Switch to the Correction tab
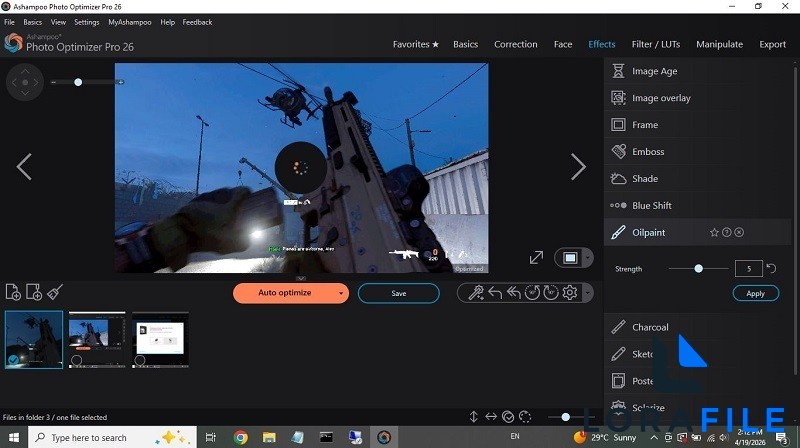Image resolution: width=800 pixels, height=448 pixels. 515,44
